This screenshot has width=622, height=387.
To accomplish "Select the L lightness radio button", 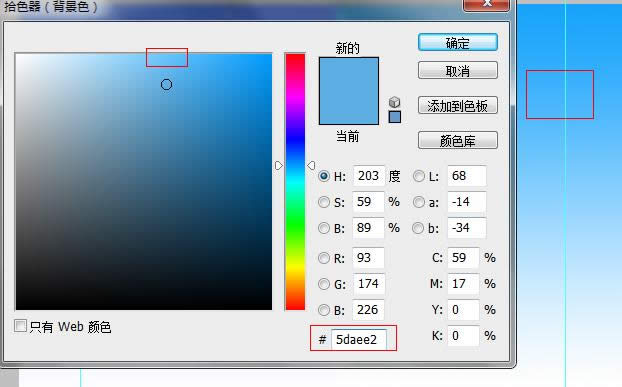I will point(419,176).
